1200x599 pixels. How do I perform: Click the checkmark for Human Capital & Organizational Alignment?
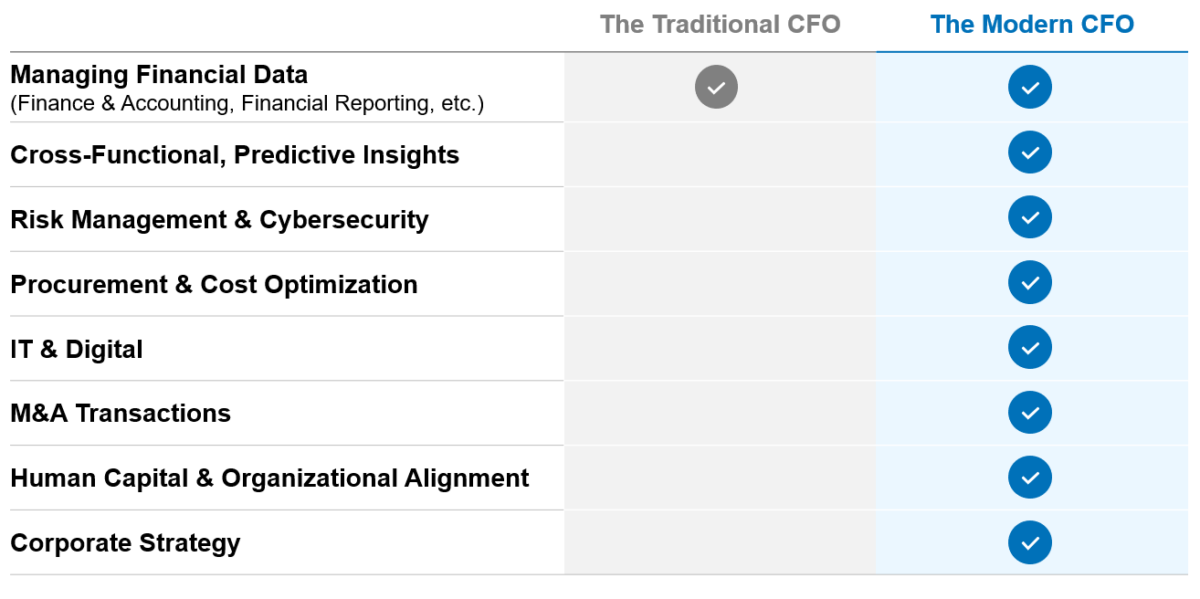pos(1030,477)
